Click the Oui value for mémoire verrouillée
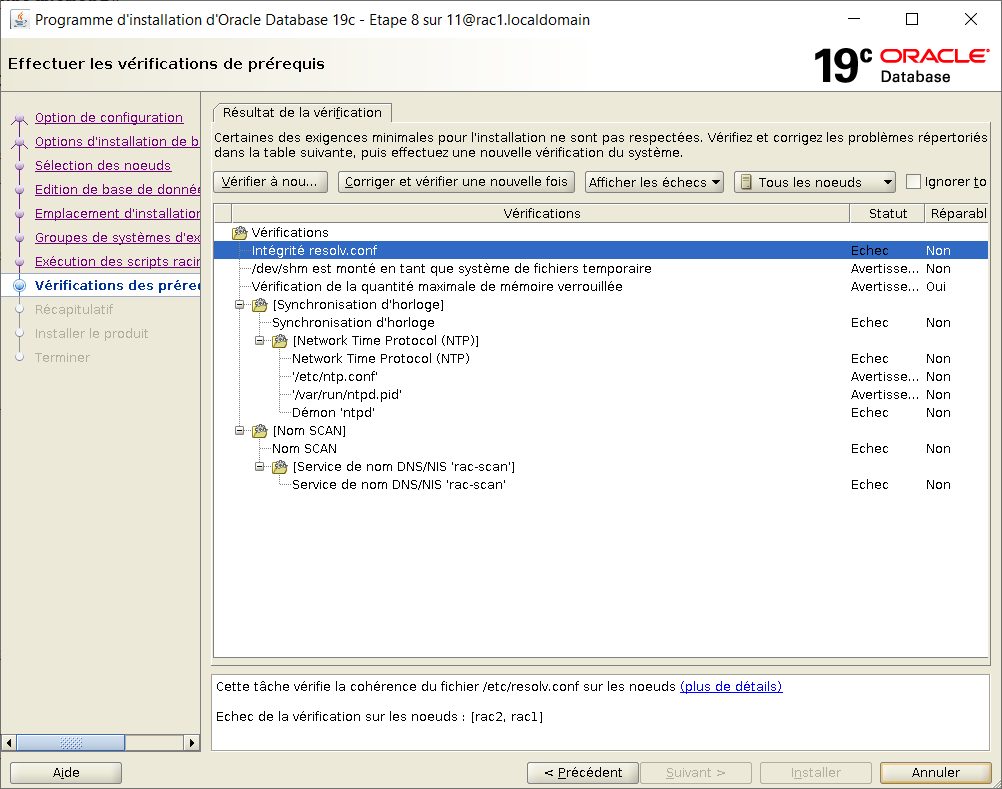This screenshot has width=1002, height=789. tap(936, 286)
